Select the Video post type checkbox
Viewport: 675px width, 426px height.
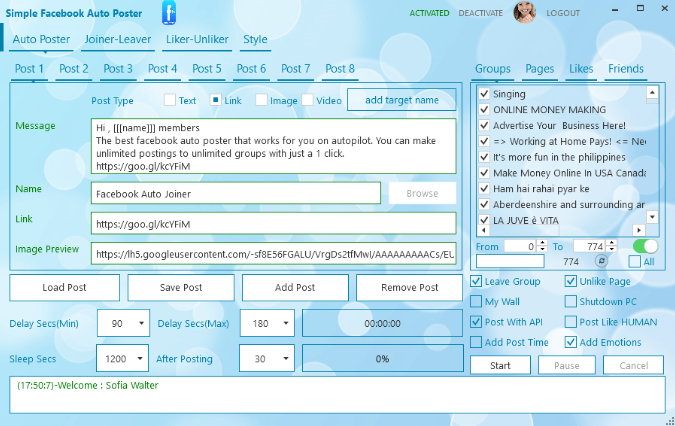307,100
